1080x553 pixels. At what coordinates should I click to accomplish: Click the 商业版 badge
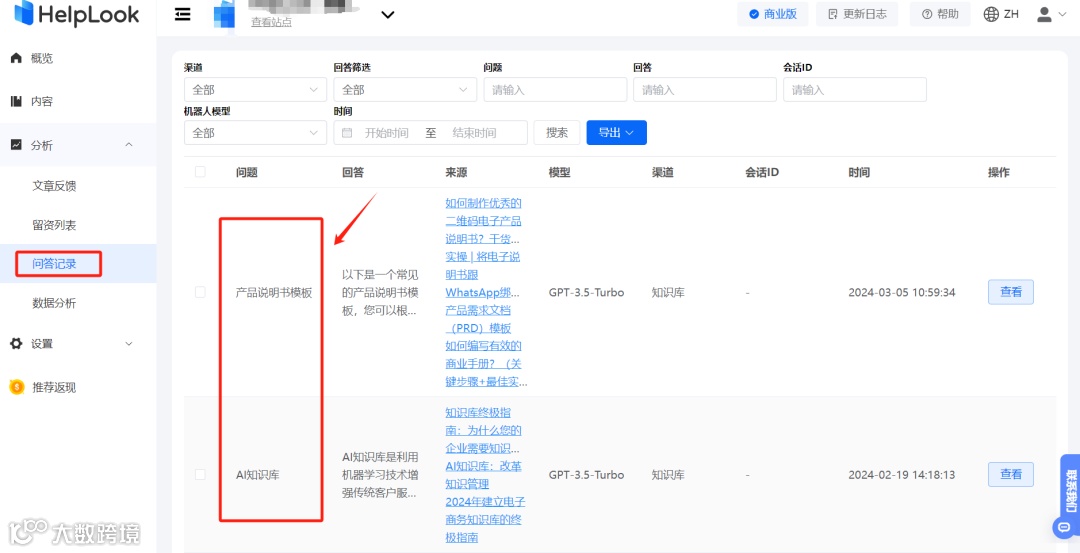coord(772,14)
